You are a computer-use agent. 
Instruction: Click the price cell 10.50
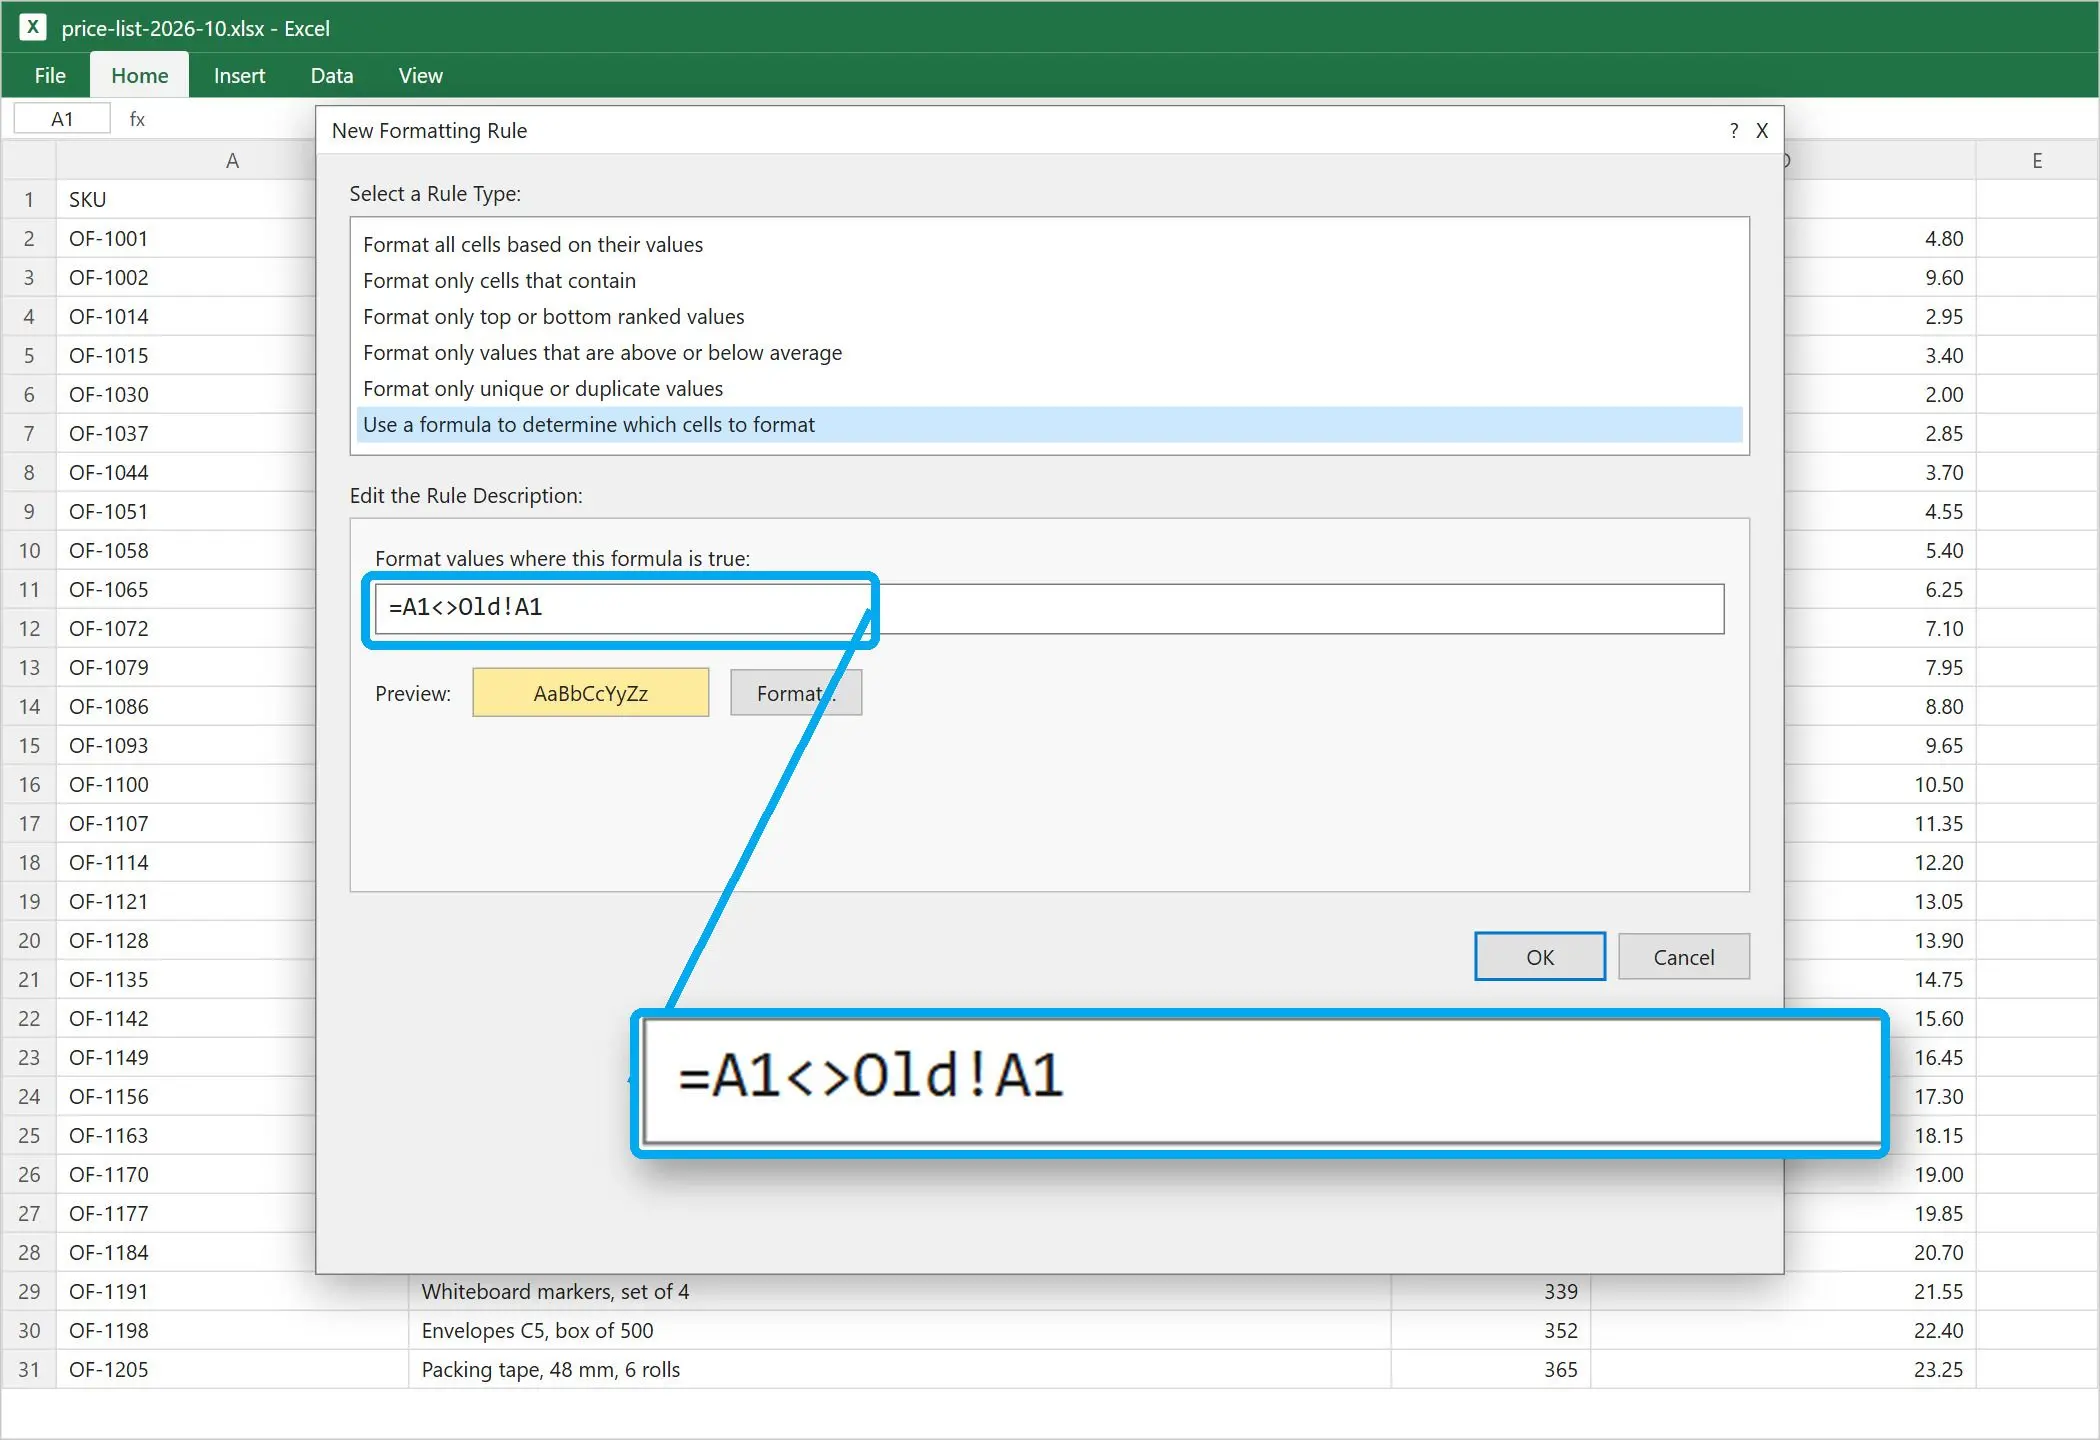pyautogui.click(x=1880, y=785)
